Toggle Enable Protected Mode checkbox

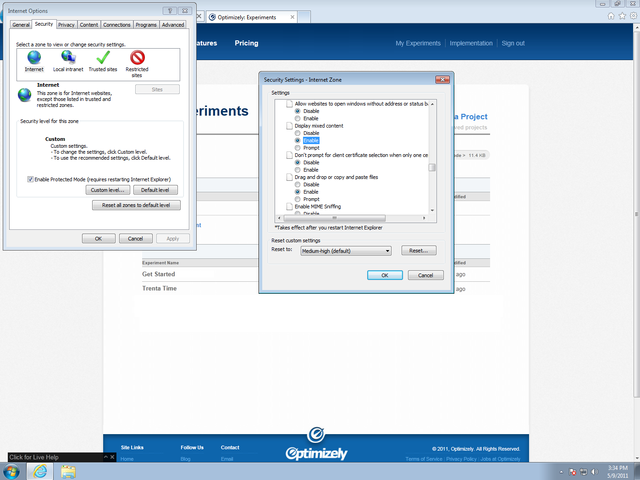coord(30,177)
